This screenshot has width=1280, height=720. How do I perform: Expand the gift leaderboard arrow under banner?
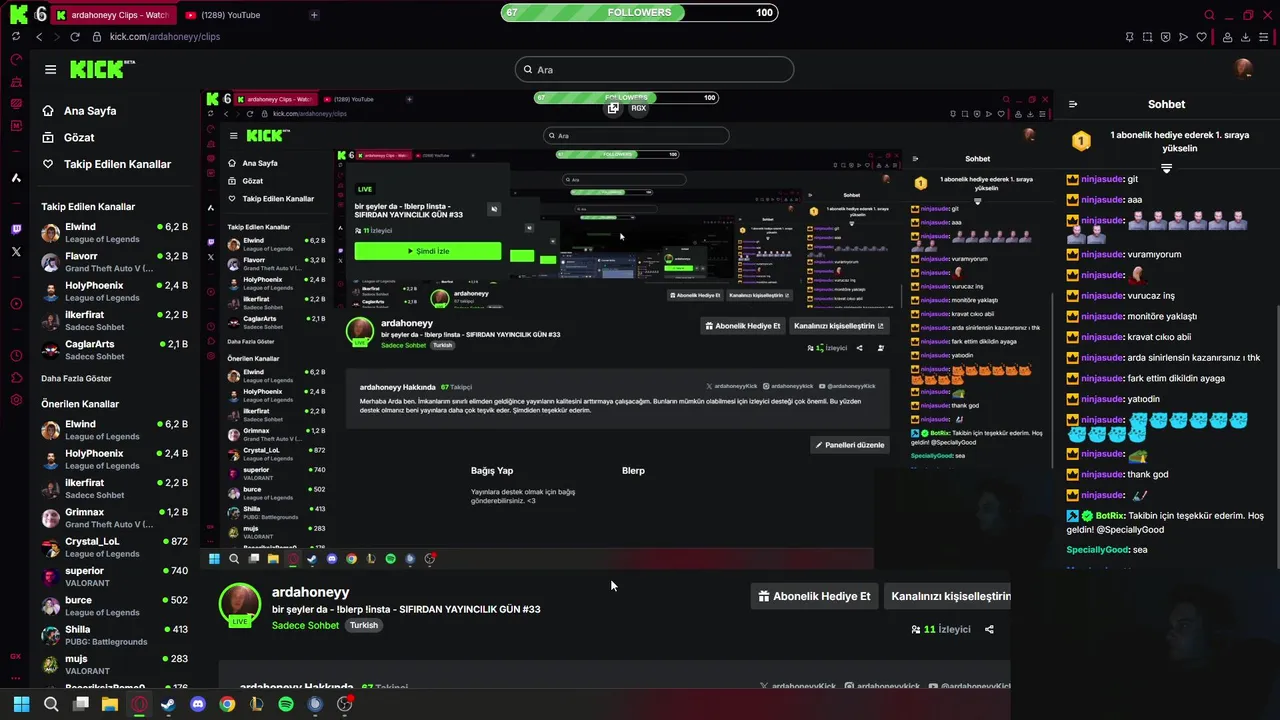[x=1166, y=169]
